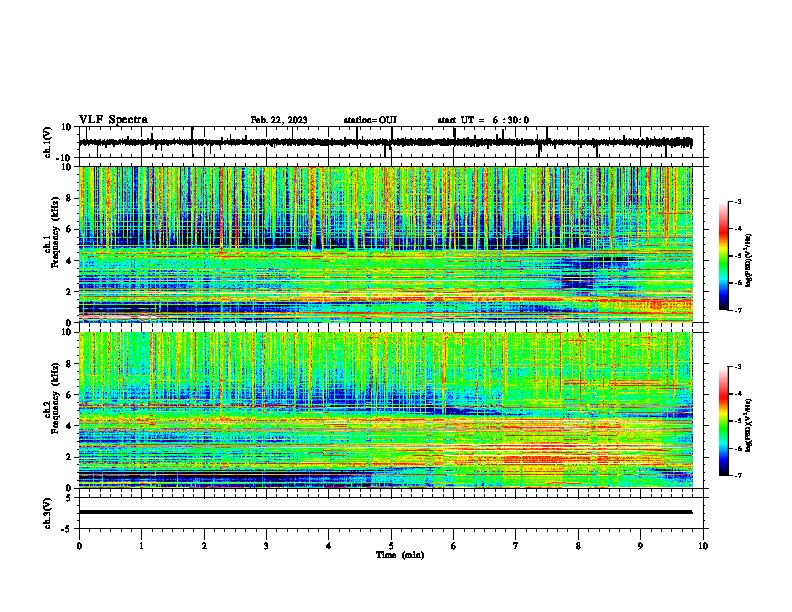
Task: Click the 6 kHz tick on ch.2 spectrogram
Action: (69, 395)
